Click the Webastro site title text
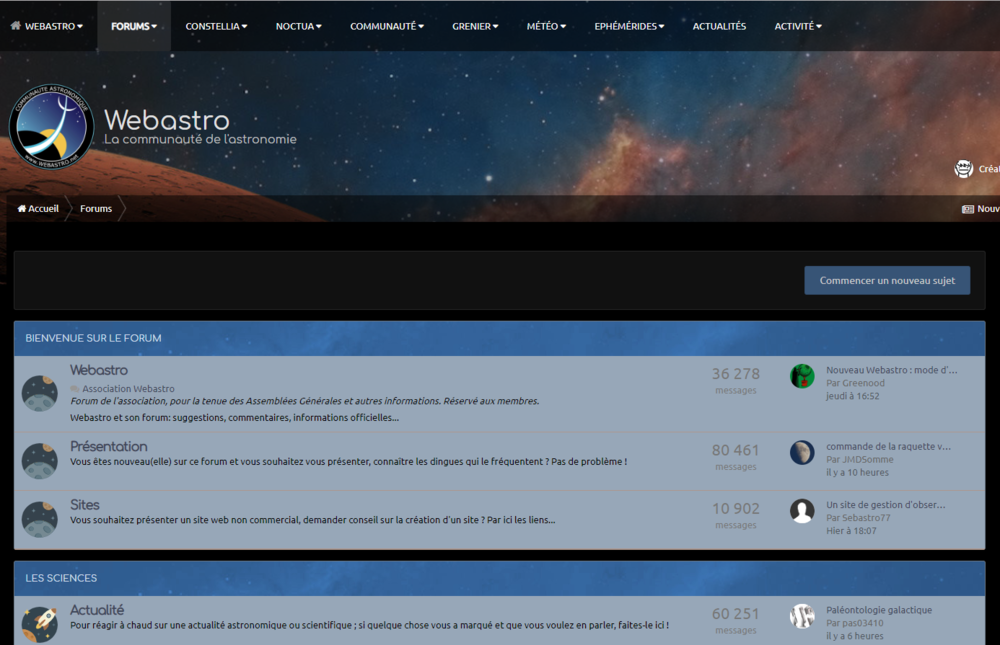The height and width of the screenshot is (645, 1000). 166,120
